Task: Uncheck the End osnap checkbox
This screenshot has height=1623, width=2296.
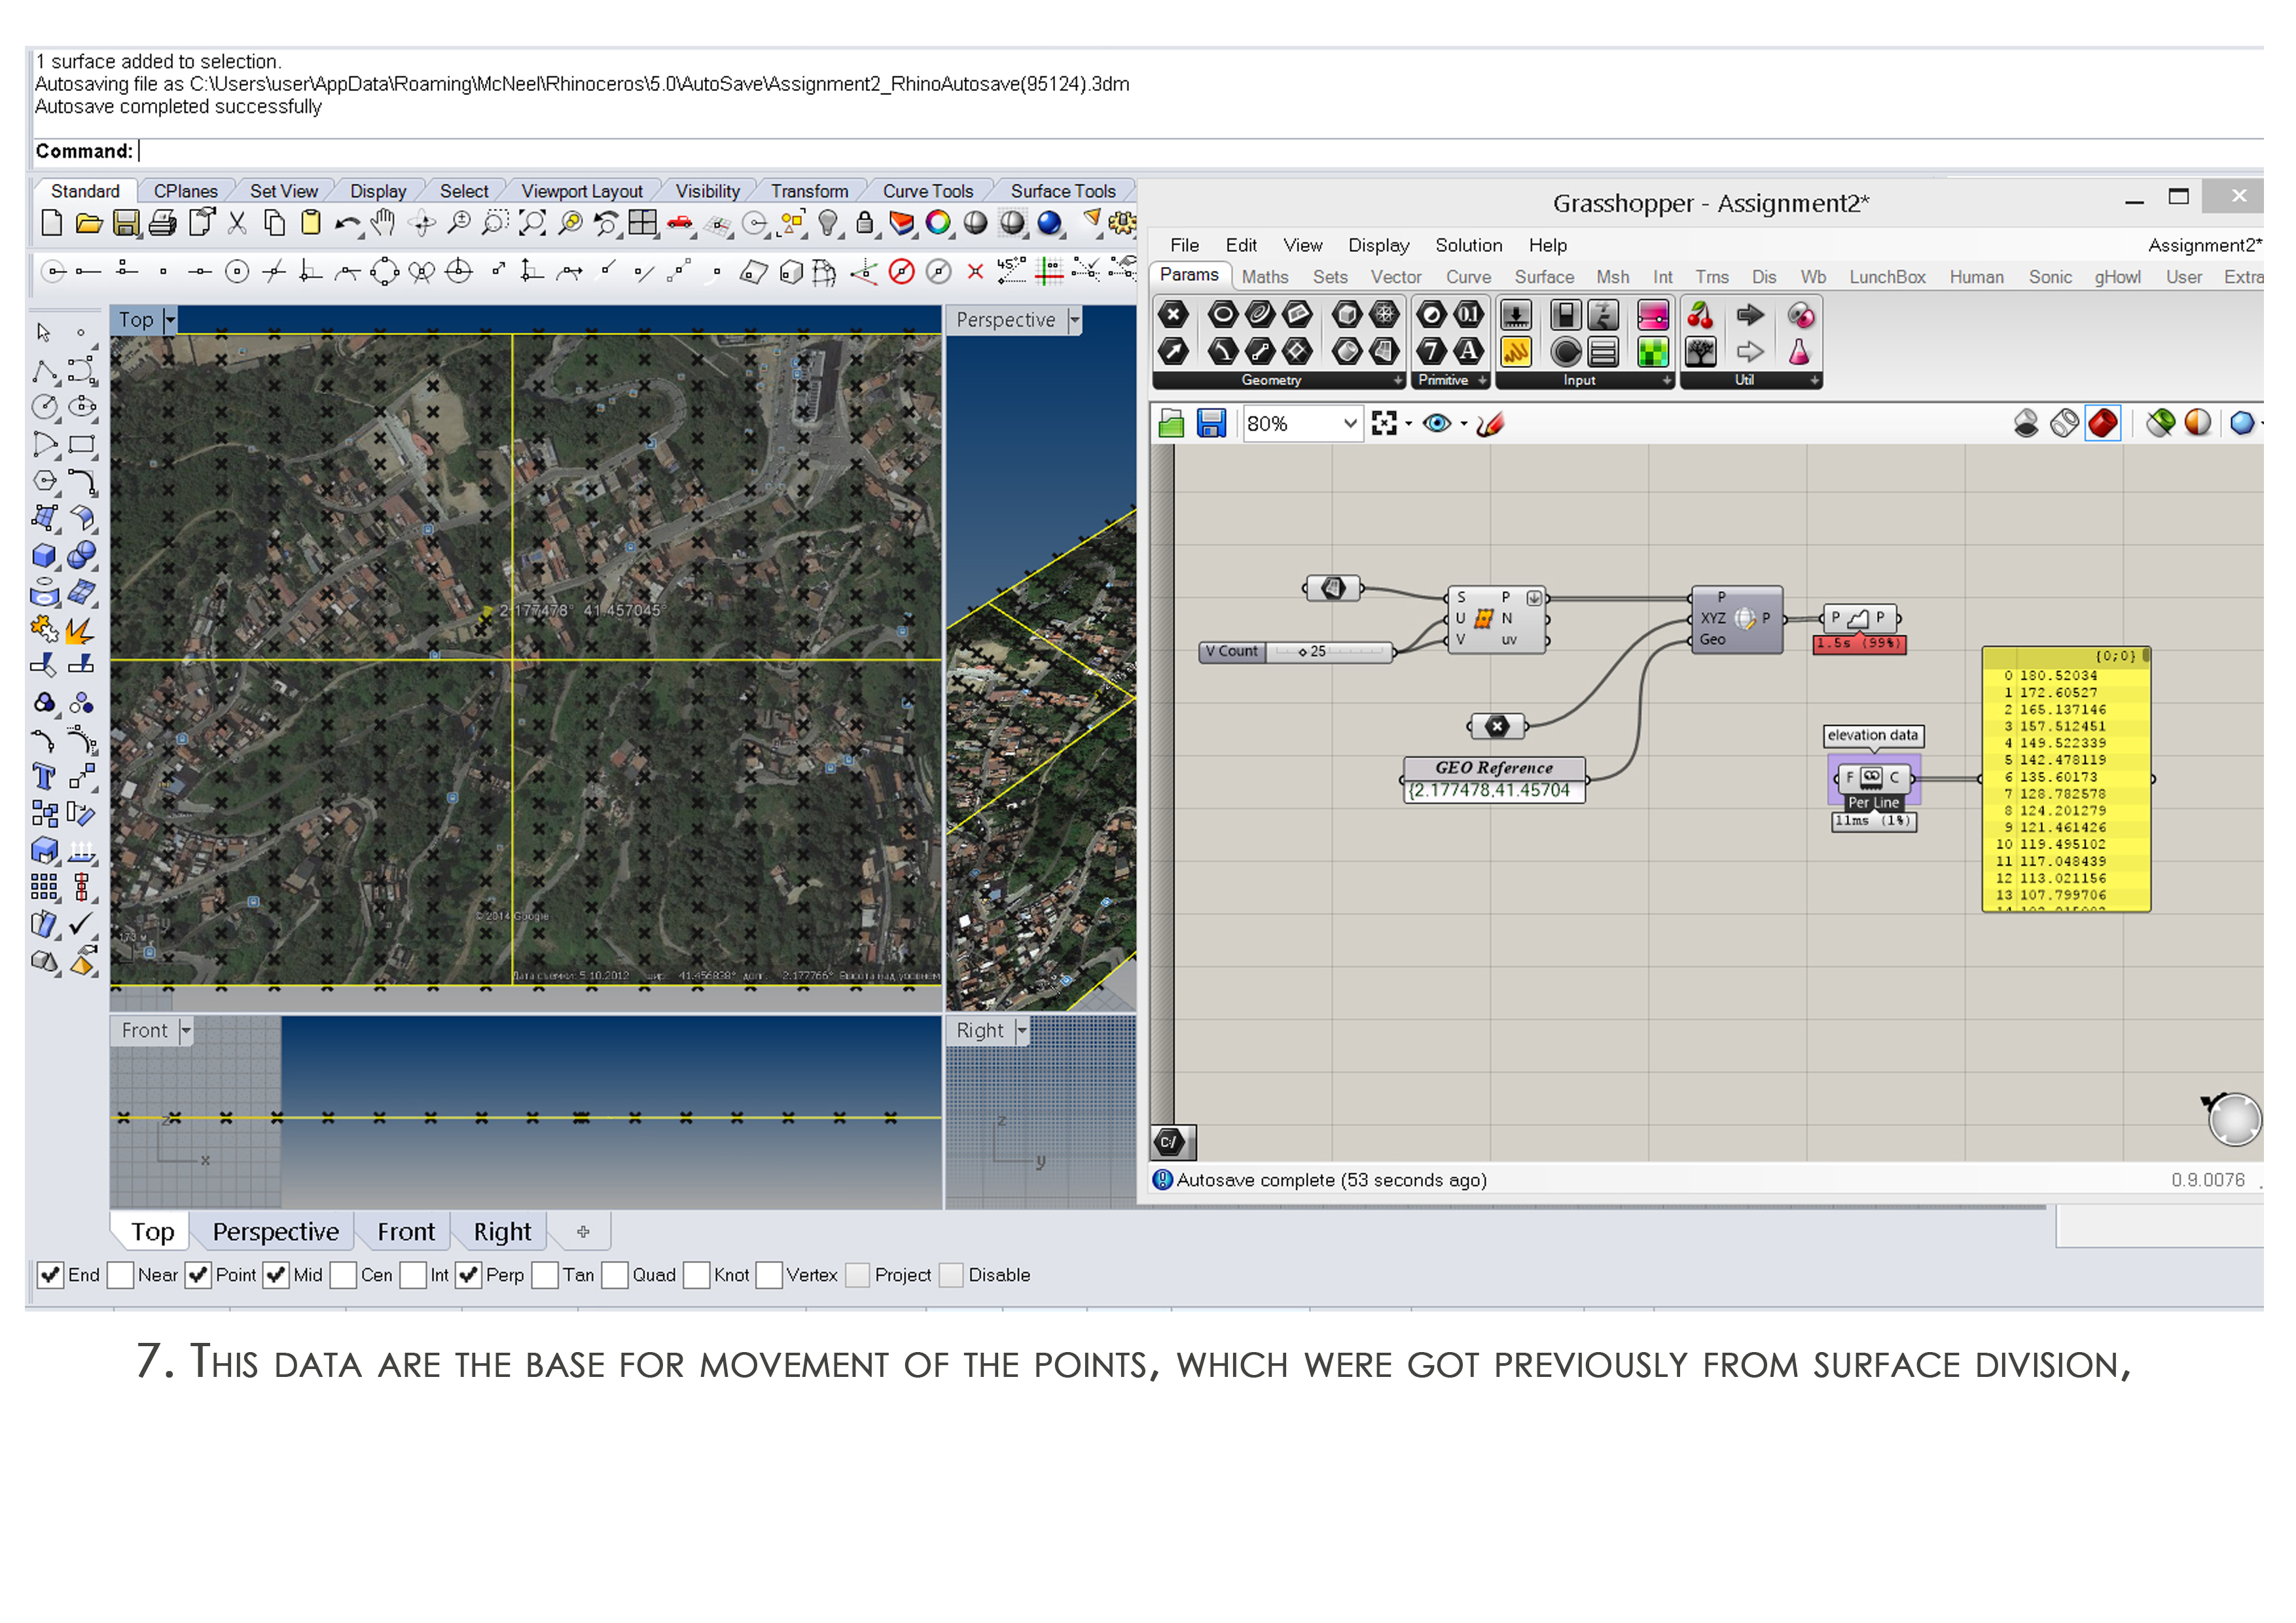Action: click(50, 1275)
